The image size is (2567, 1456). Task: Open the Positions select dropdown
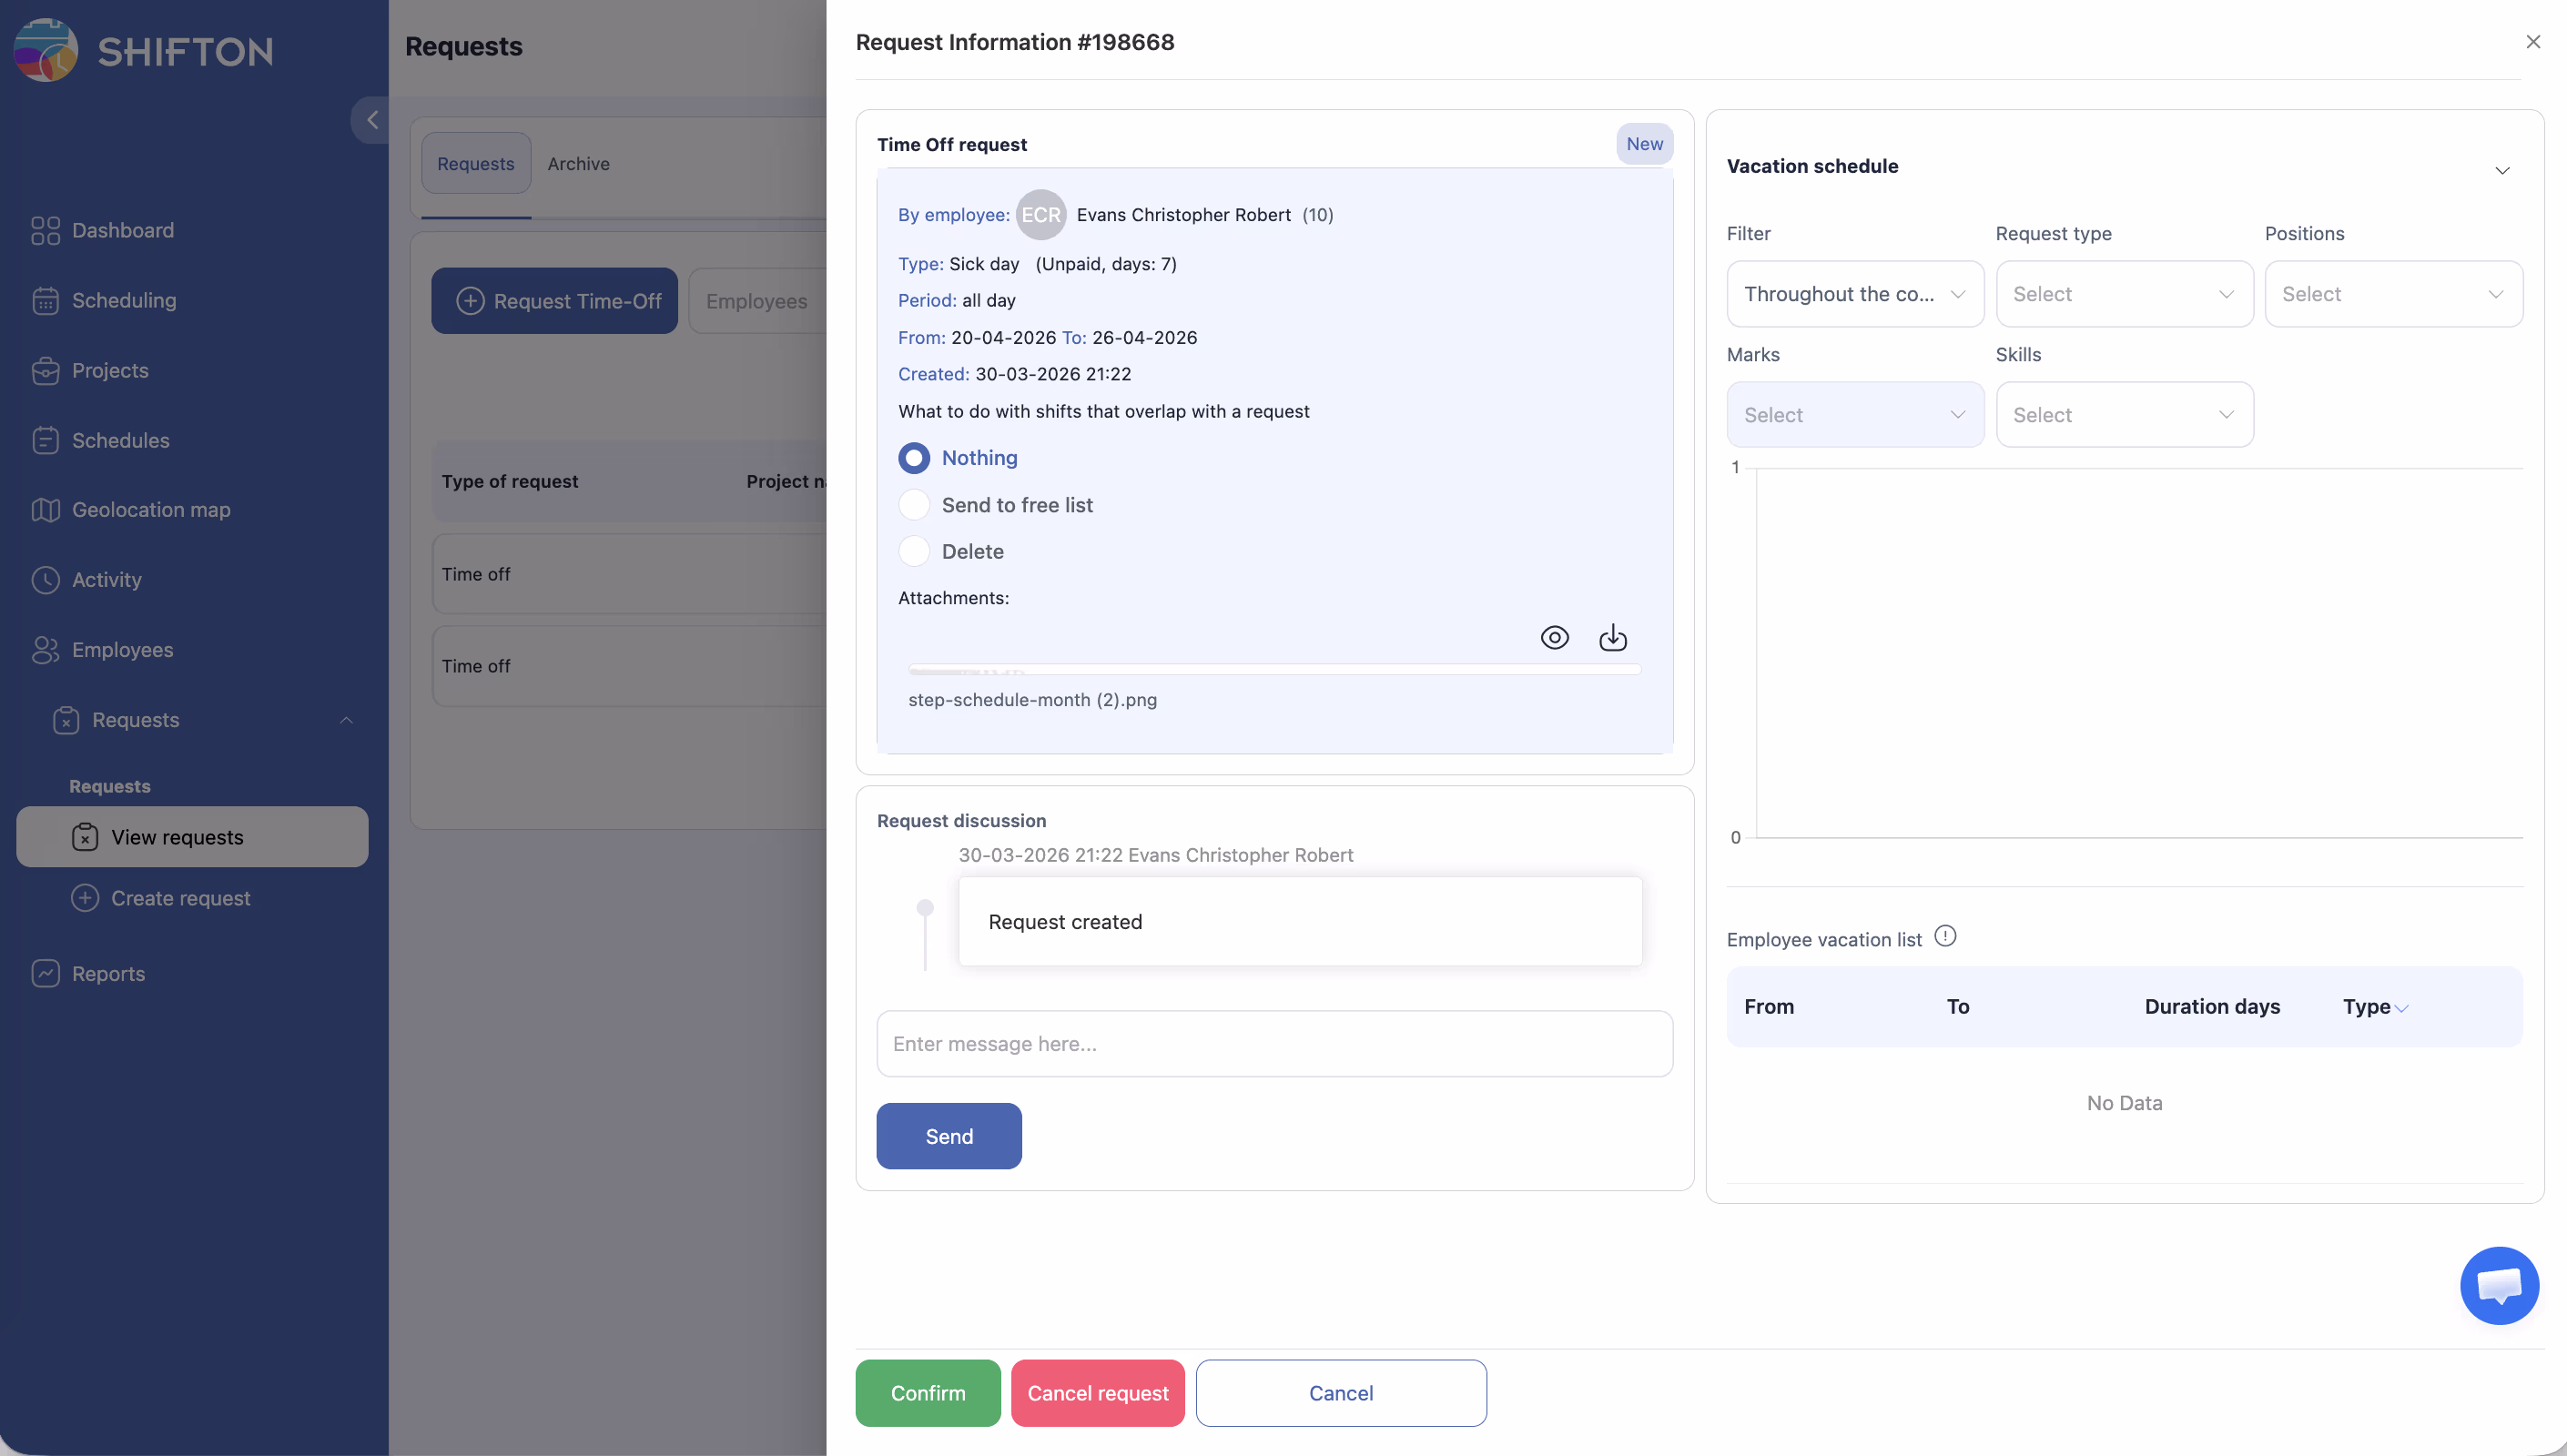click(2392, 294)
